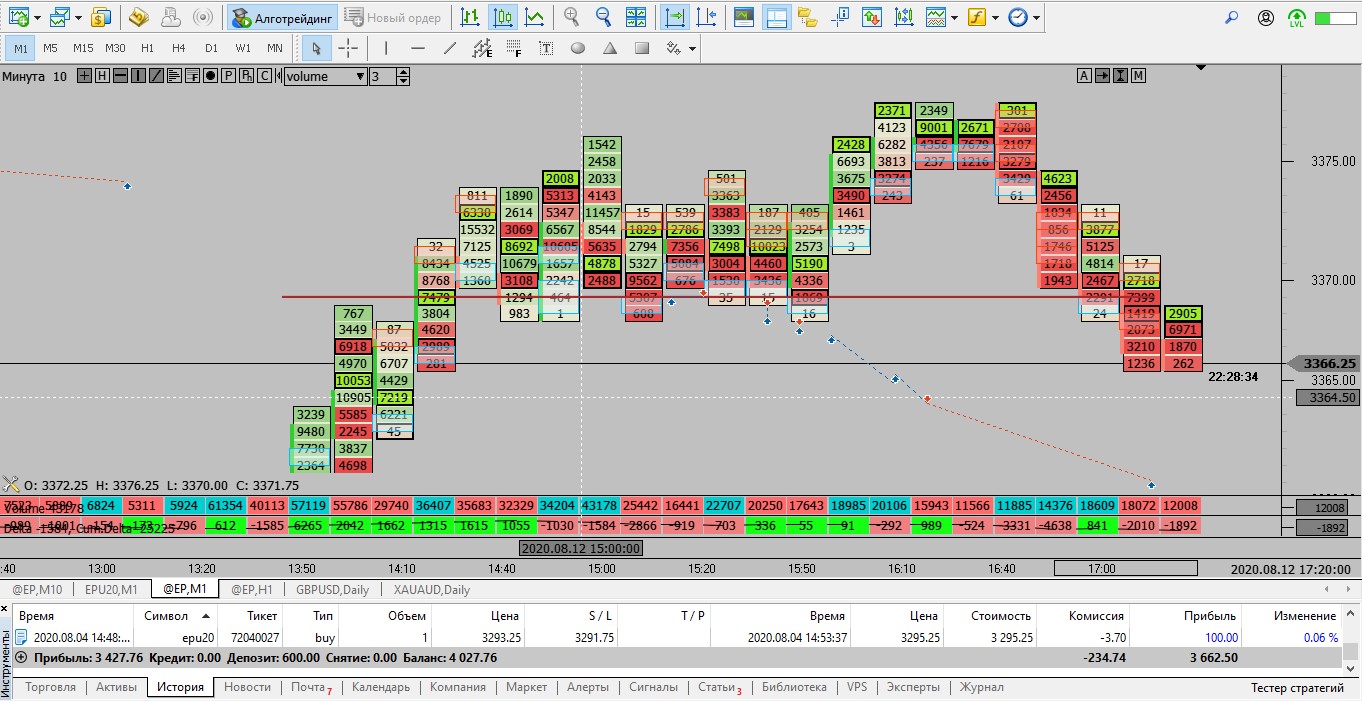Select the M5 timeframe
1362x701 pixels.
coord(50,48)
